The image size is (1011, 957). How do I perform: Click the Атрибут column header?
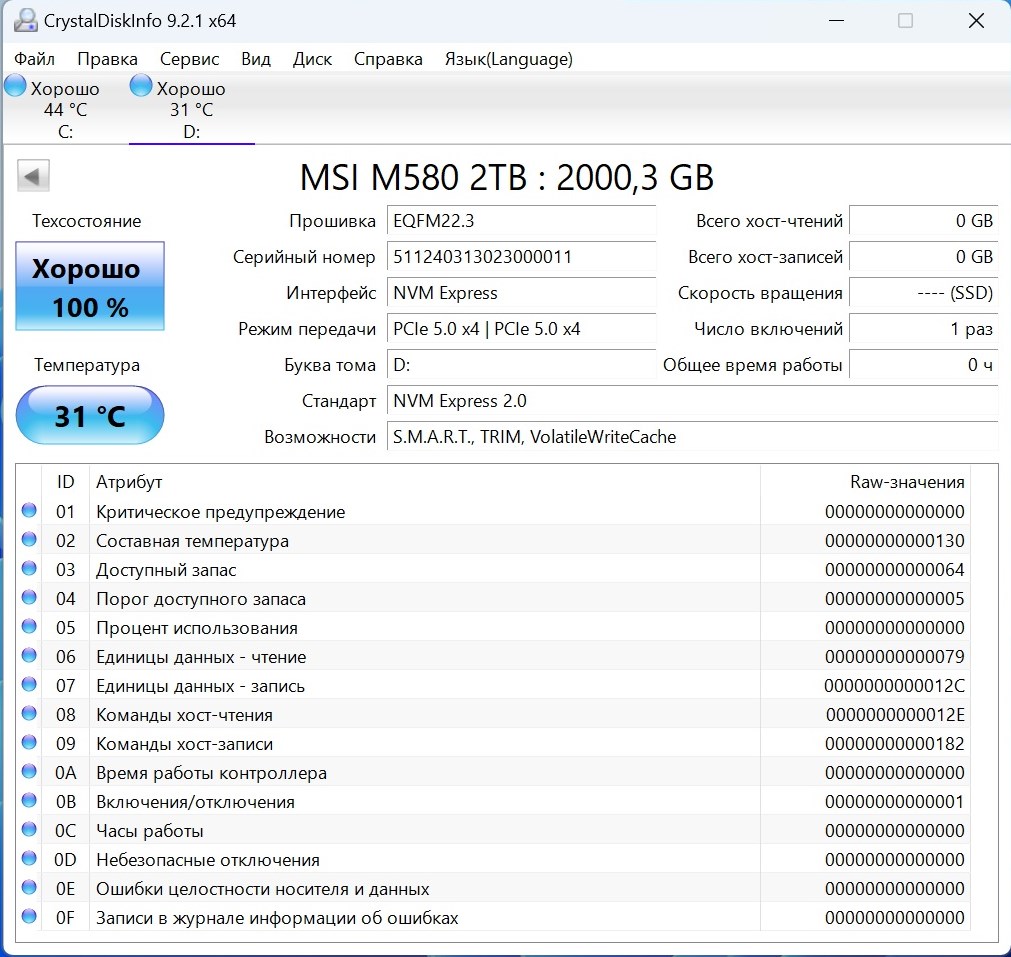pos(129,482)
